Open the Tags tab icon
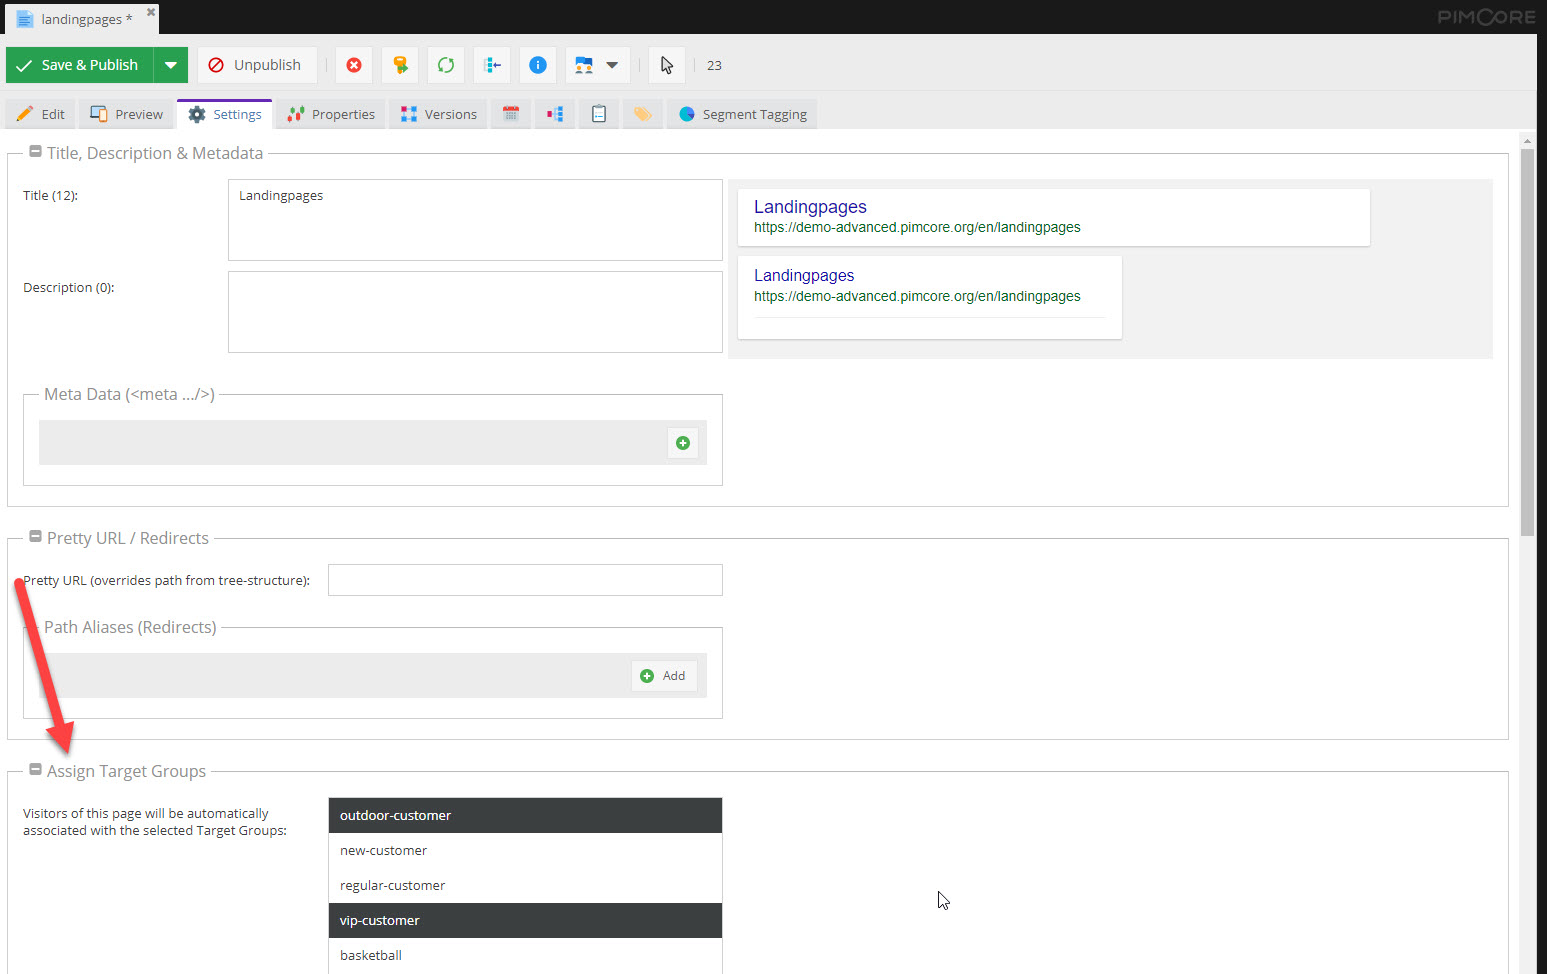This screenshot has height=974, width=1547. point(643,114)
